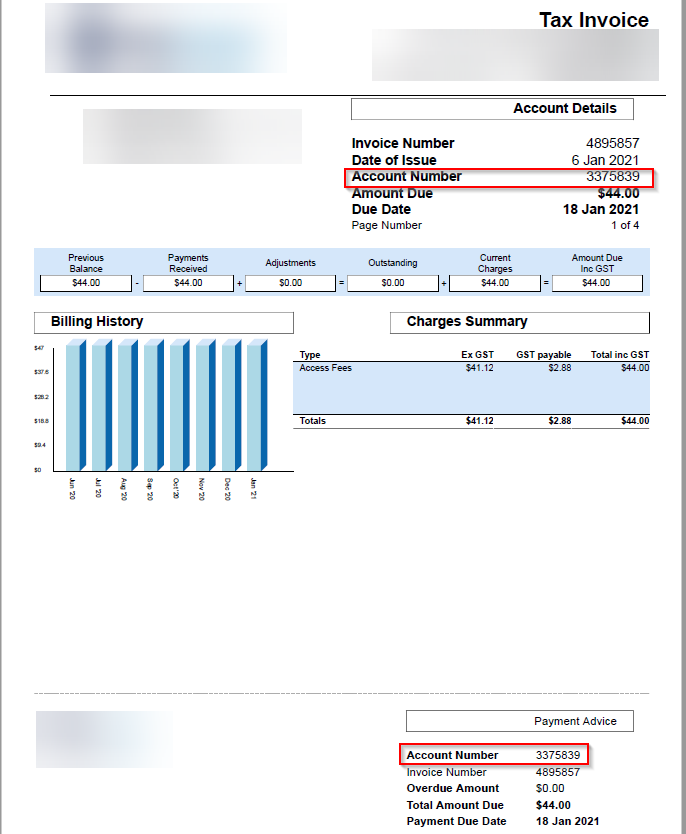
Task: Click the Outstanding amount box
Action: tap(393, 283)
